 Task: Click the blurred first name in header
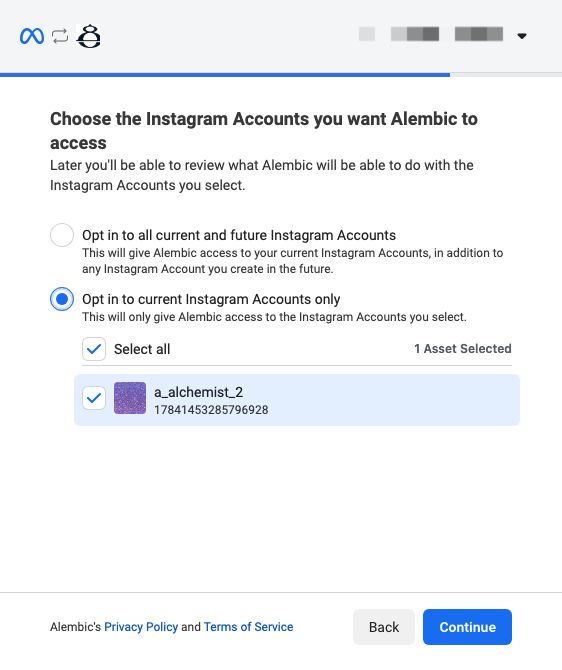[x=415, y=34]
